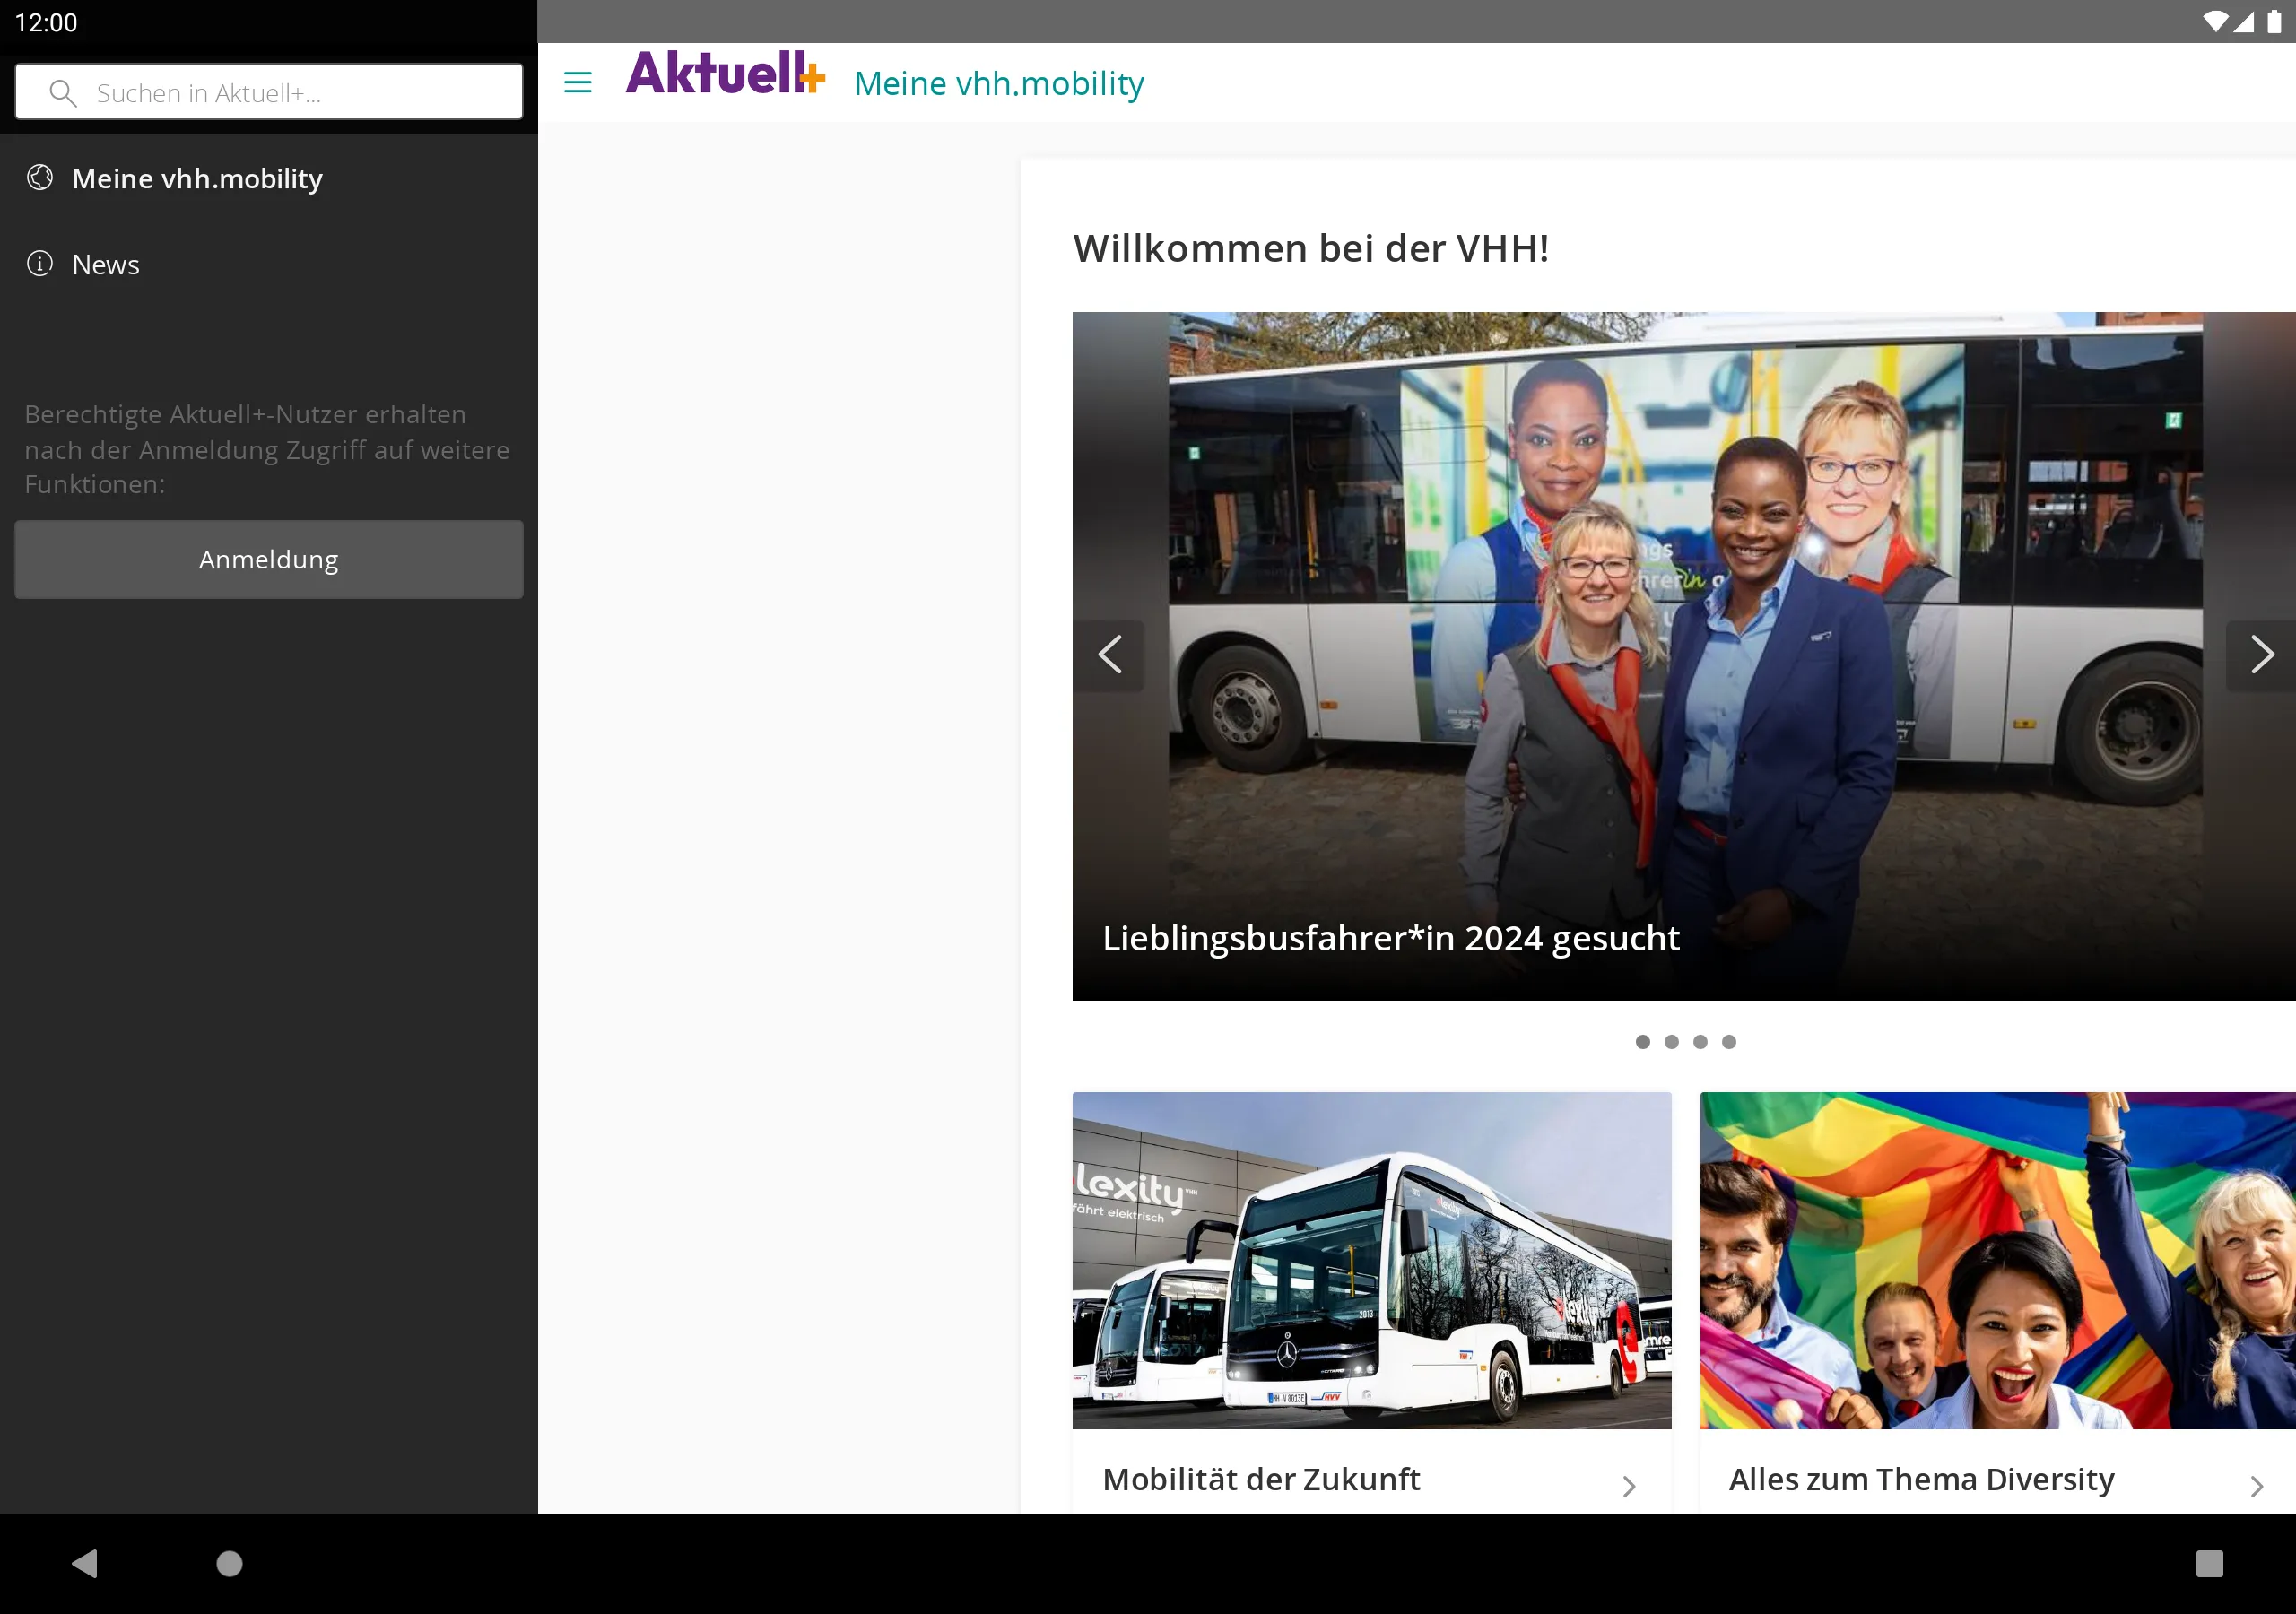Click the search magnifier icon
The image size is (2296, 1614).
point(63,93)
